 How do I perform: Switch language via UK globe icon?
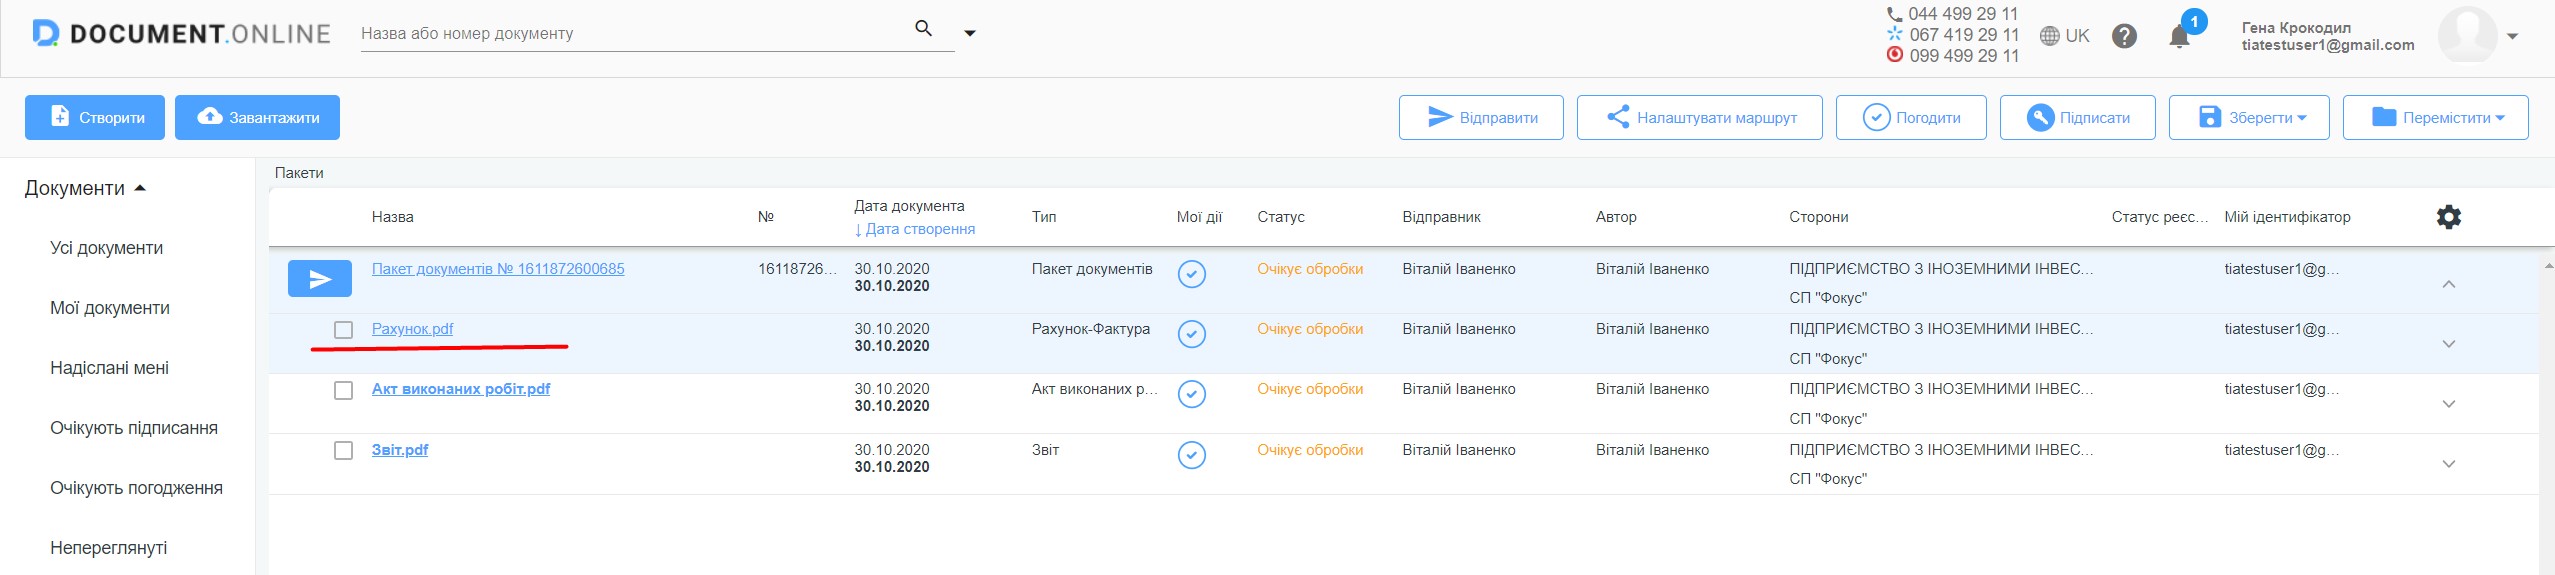point(2064,36)
